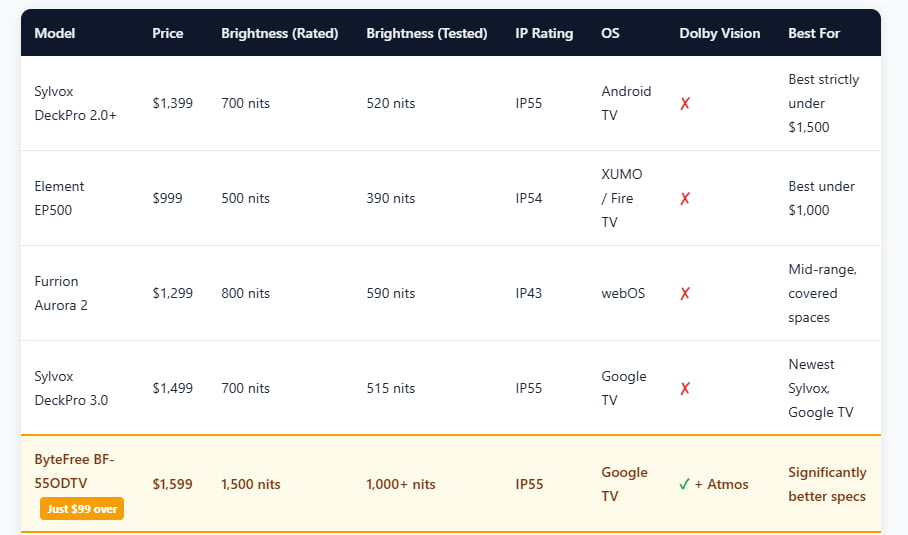Click the red X in Element EP500 row
Viewport: 908px width, 535px height.
(x=685, y=198)
